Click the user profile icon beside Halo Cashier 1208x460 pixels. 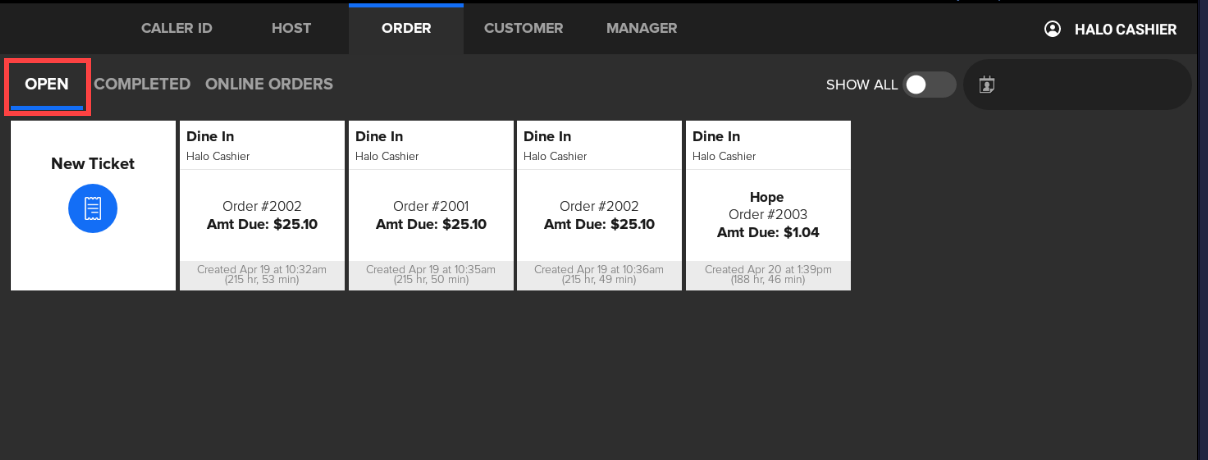(1052, 29)
